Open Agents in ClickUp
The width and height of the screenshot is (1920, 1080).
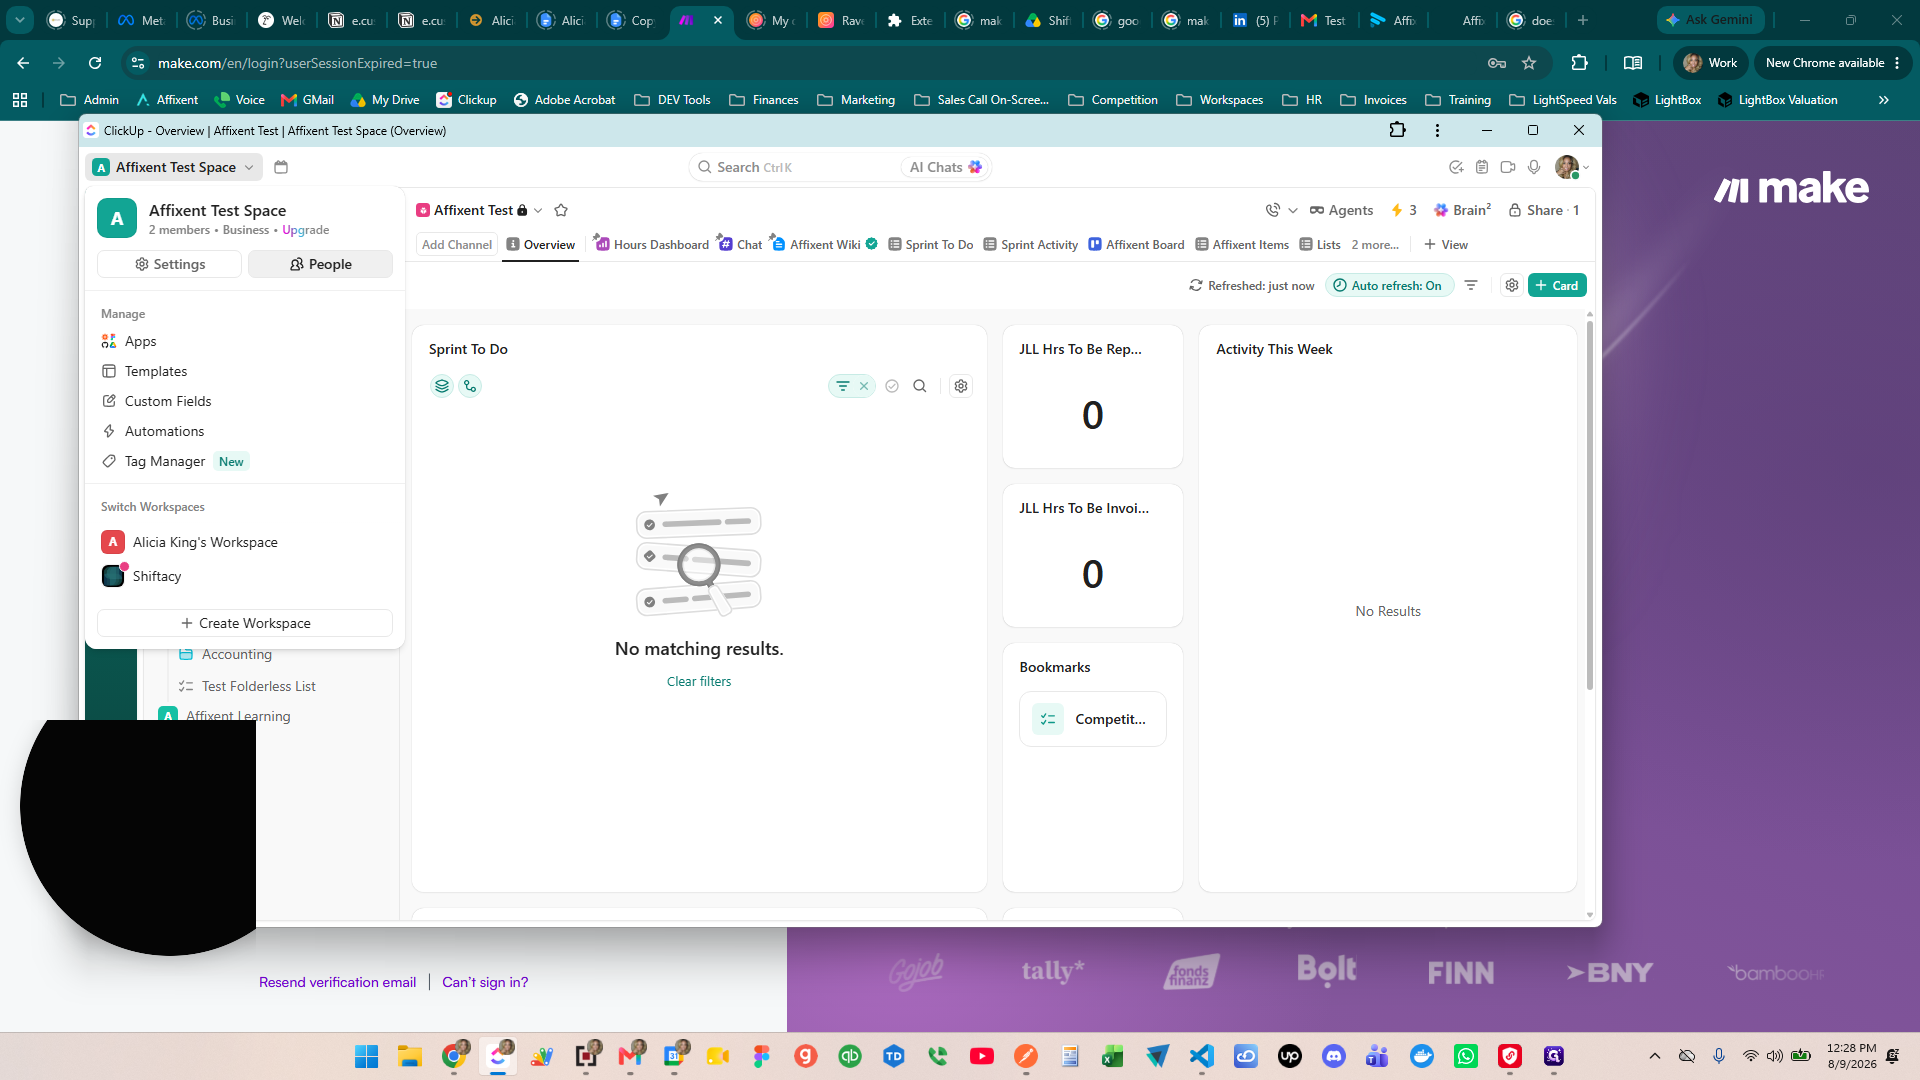1341,210
